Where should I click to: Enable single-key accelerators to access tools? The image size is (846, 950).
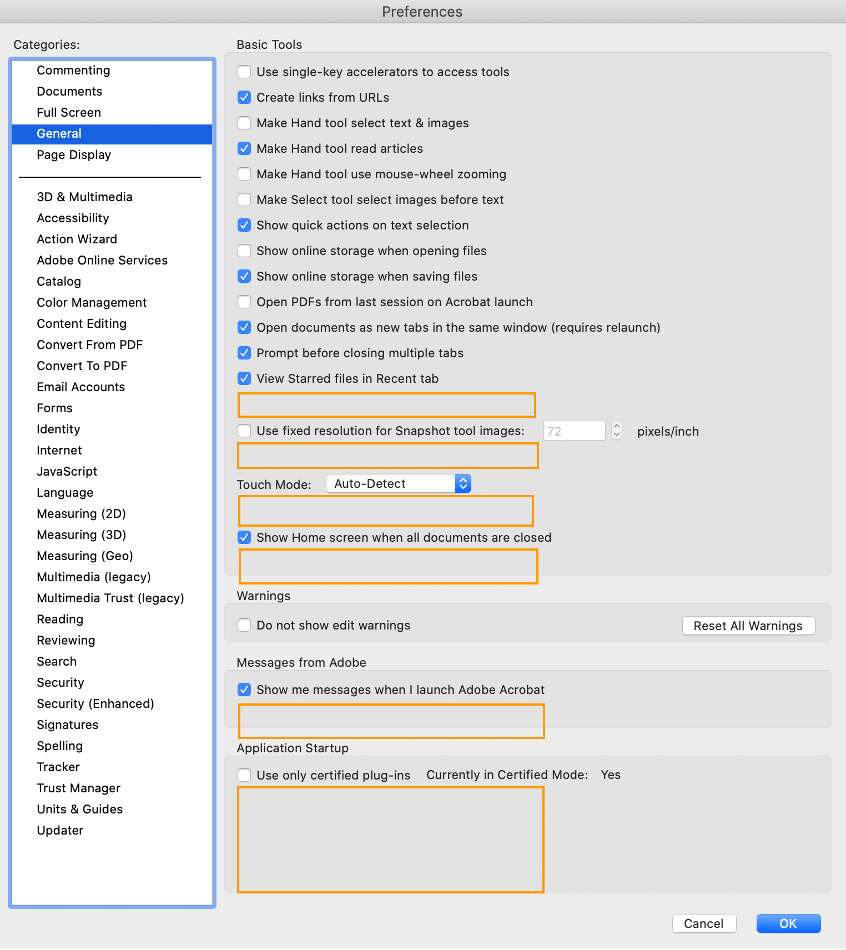coord(244,72)
